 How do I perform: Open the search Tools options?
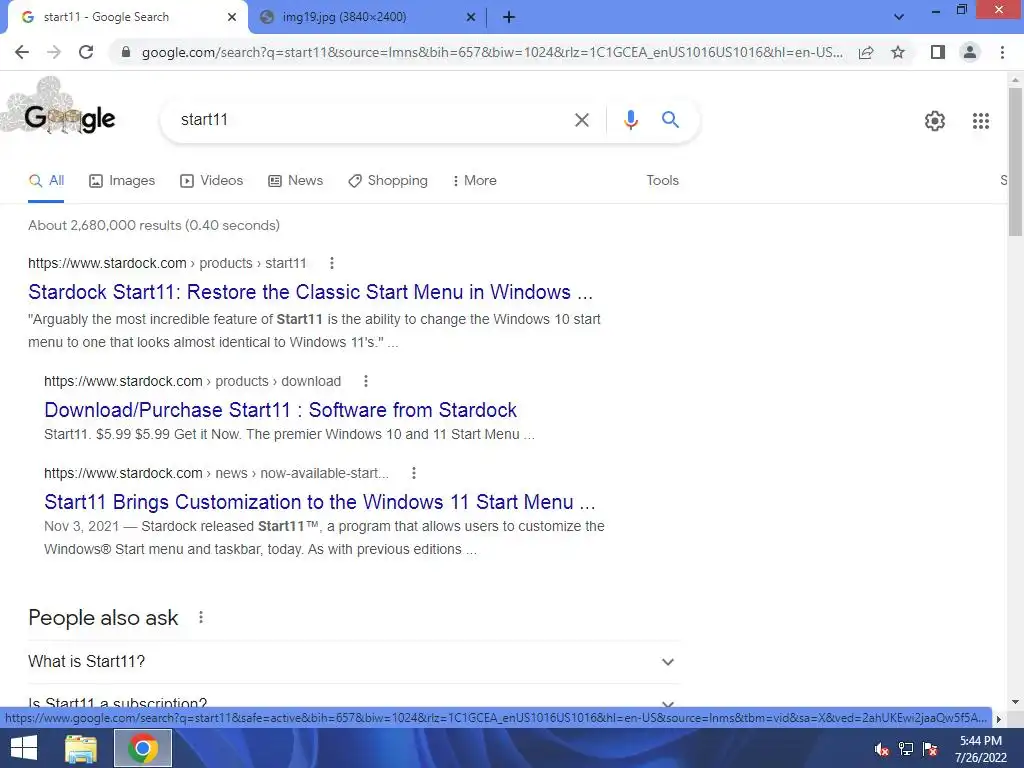click(x=662, y=180)
